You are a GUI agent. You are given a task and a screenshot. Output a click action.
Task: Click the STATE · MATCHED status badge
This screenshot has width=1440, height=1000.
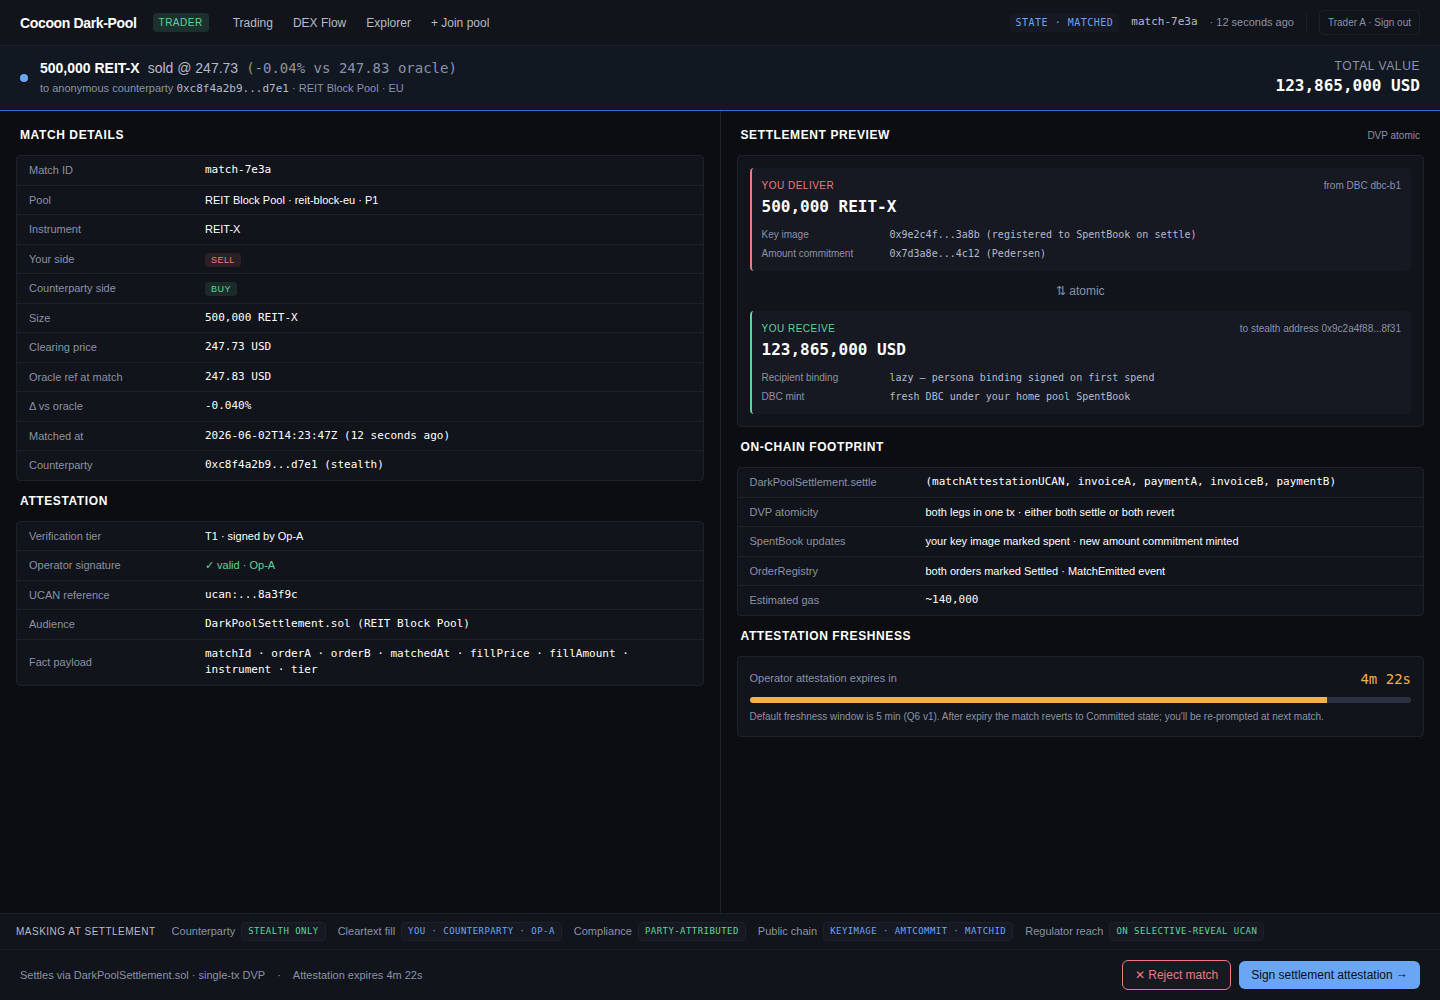click(x=1064, y=22)
